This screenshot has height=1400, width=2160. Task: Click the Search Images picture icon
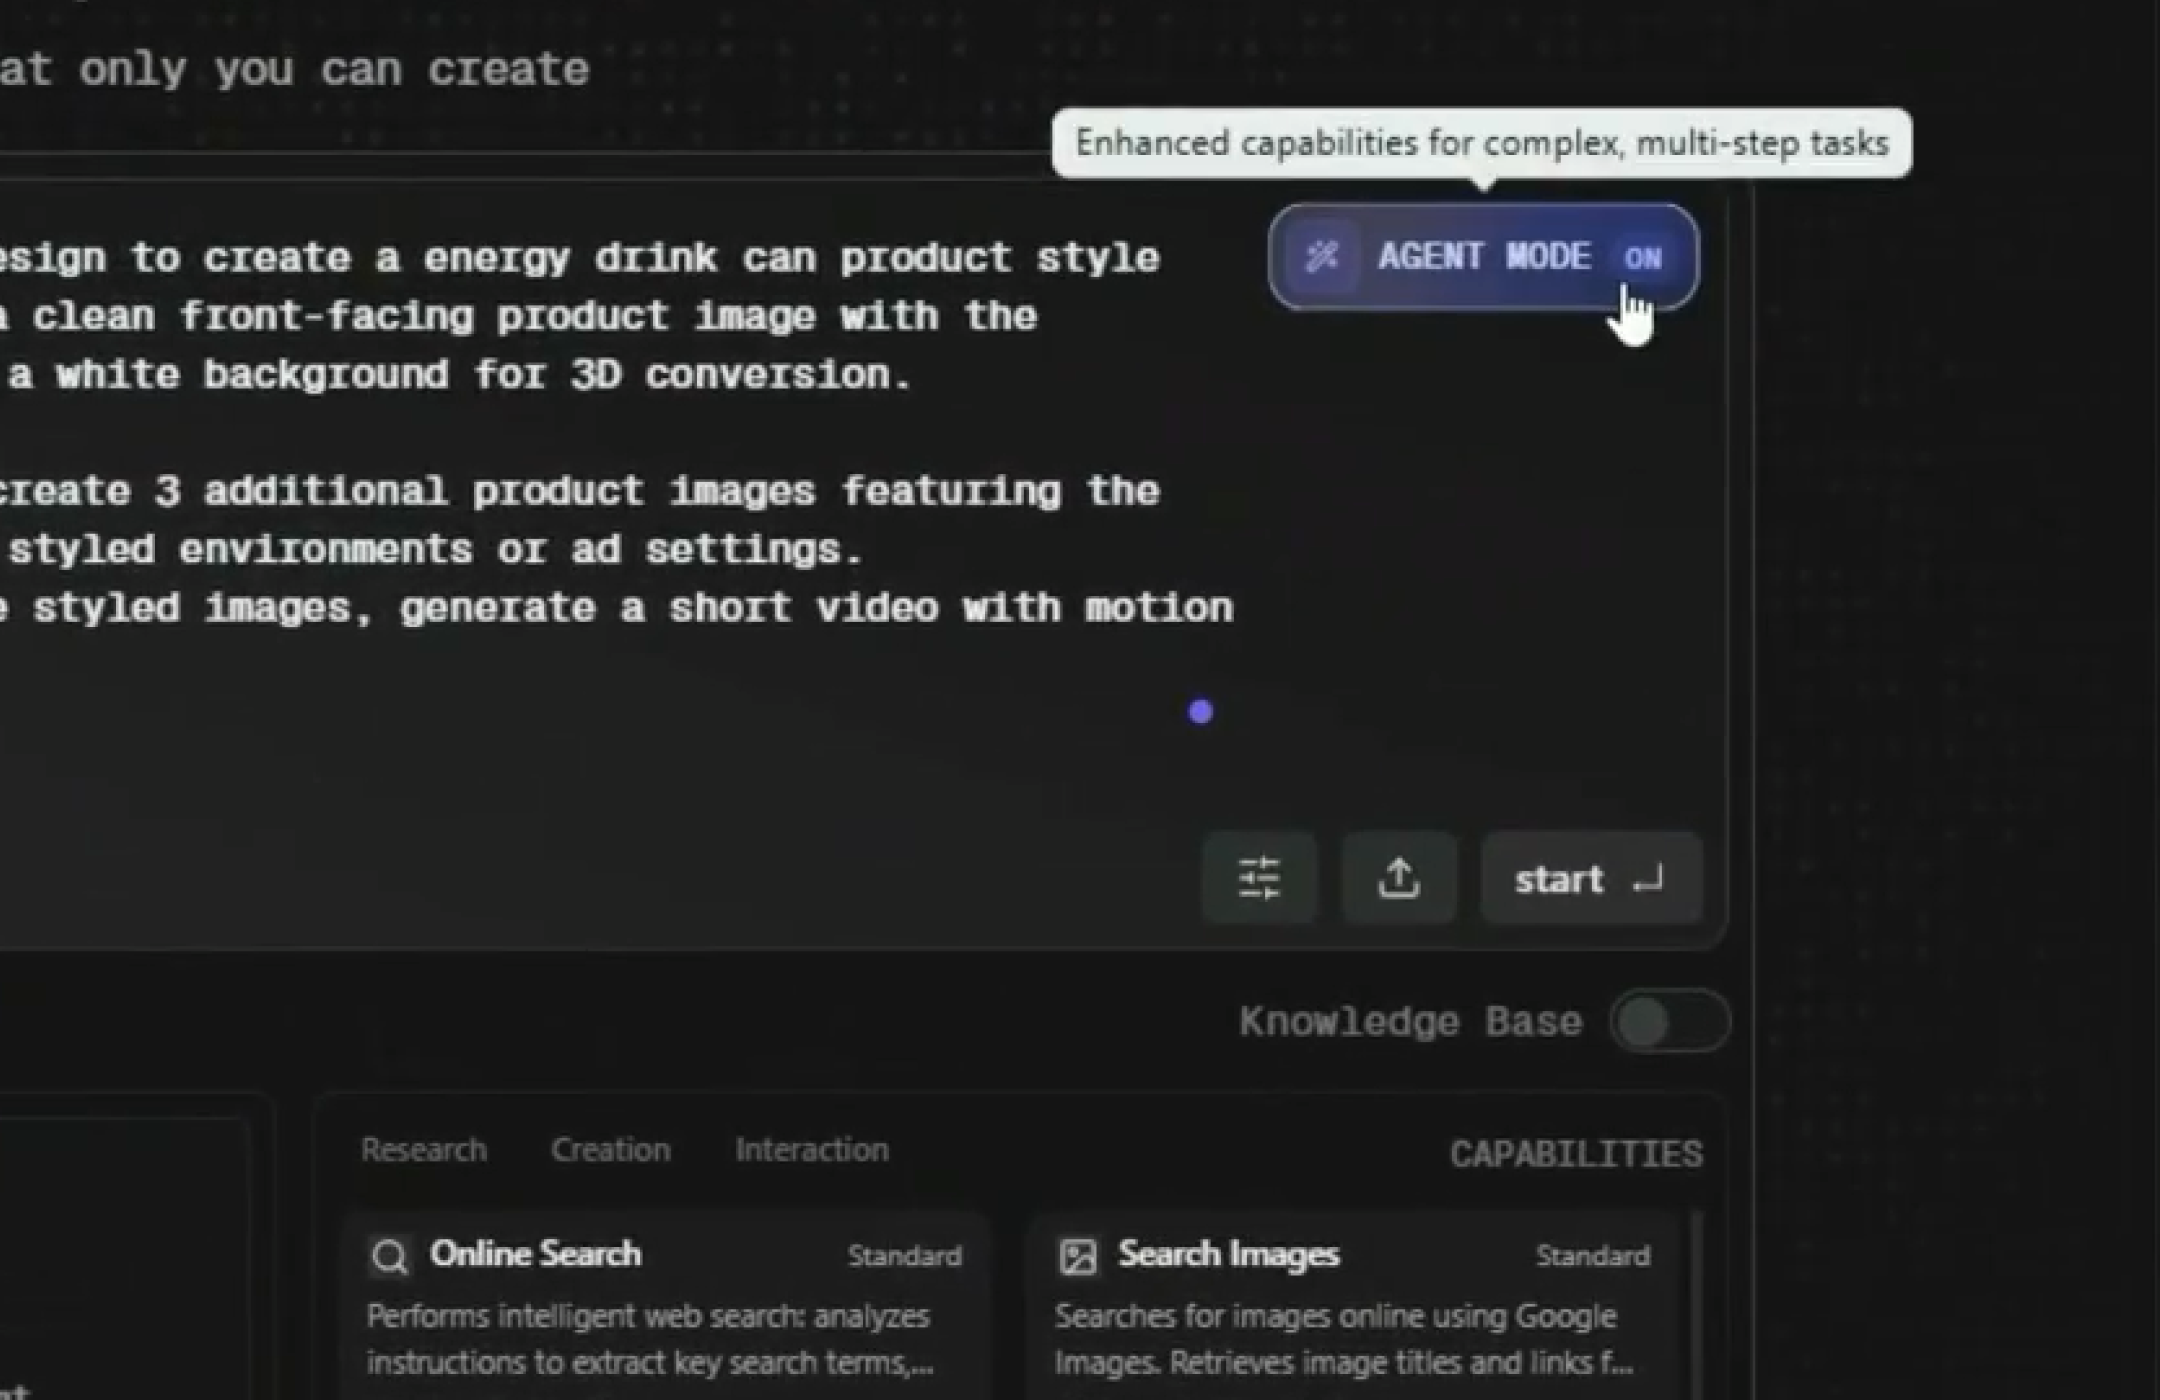[x=1078, y=1255]
